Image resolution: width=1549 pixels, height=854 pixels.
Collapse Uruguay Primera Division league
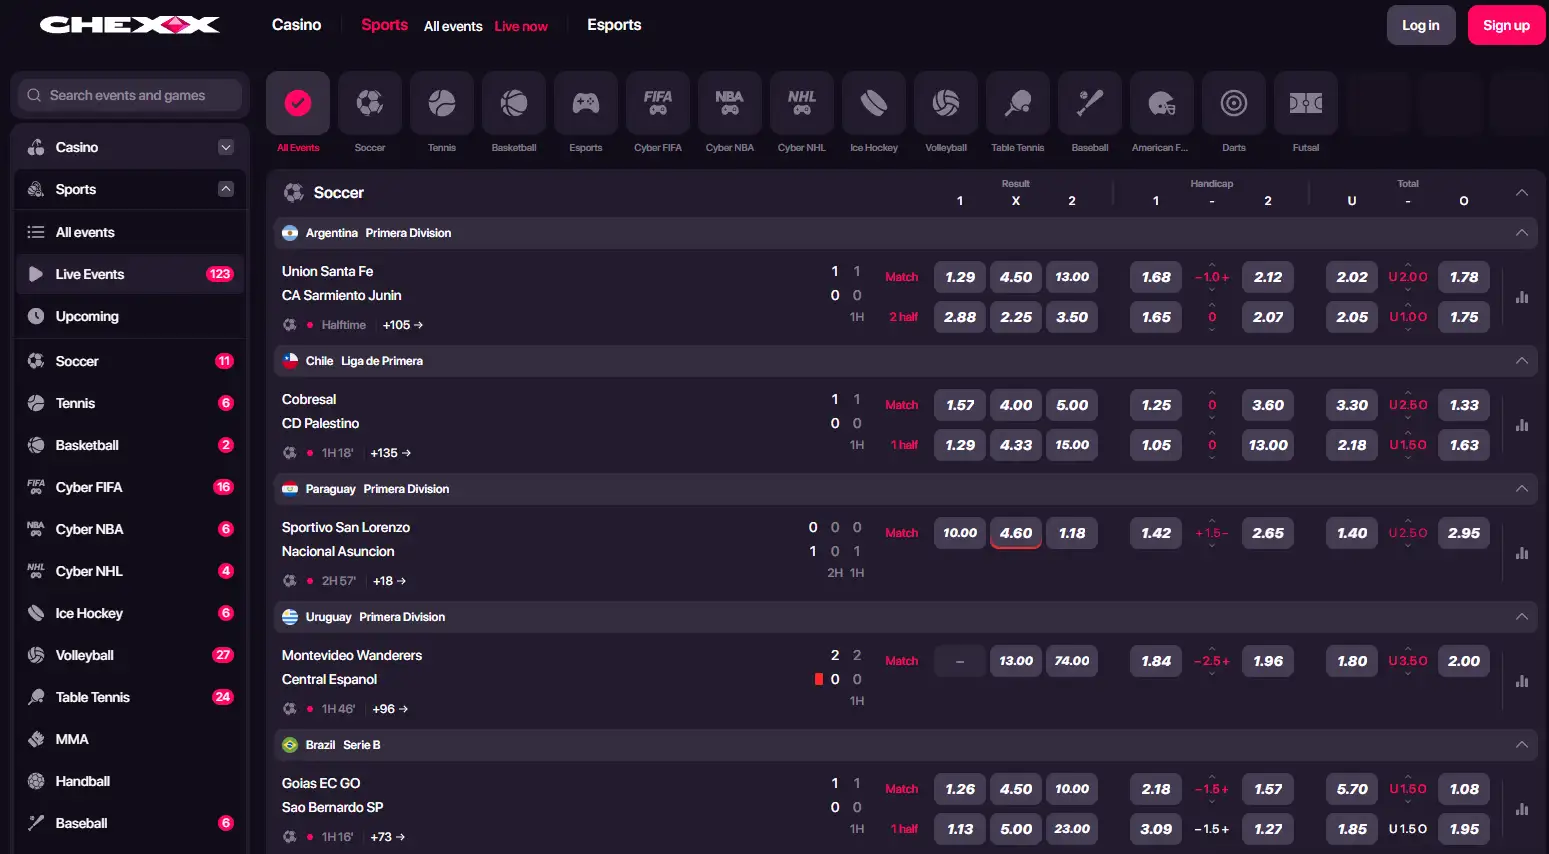pos(1522,617)
